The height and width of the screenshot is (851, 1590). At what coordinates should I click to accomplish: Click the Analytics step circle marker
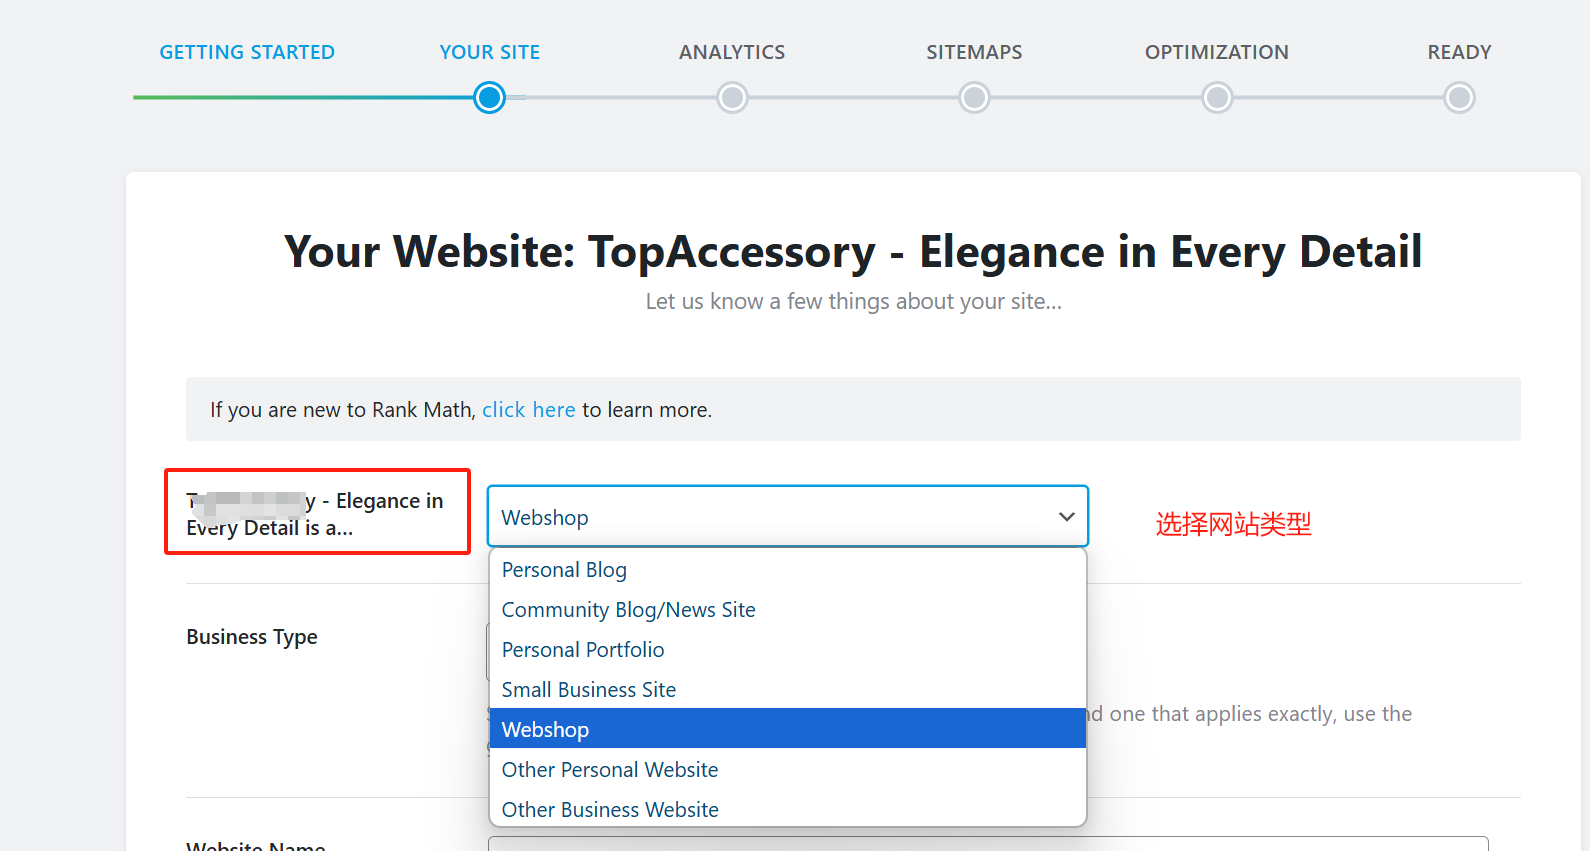pyautogui.click(x=732, y=98)
